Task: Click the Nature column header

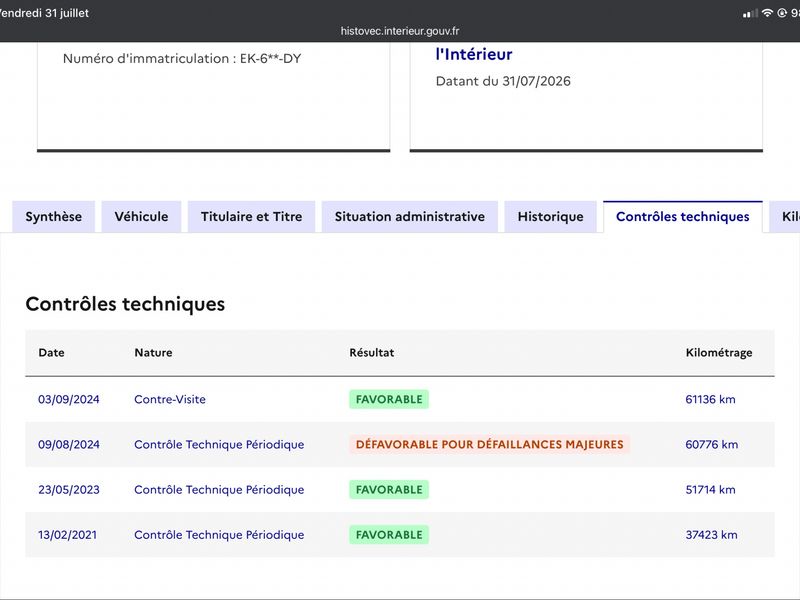Action: [153, 353]
